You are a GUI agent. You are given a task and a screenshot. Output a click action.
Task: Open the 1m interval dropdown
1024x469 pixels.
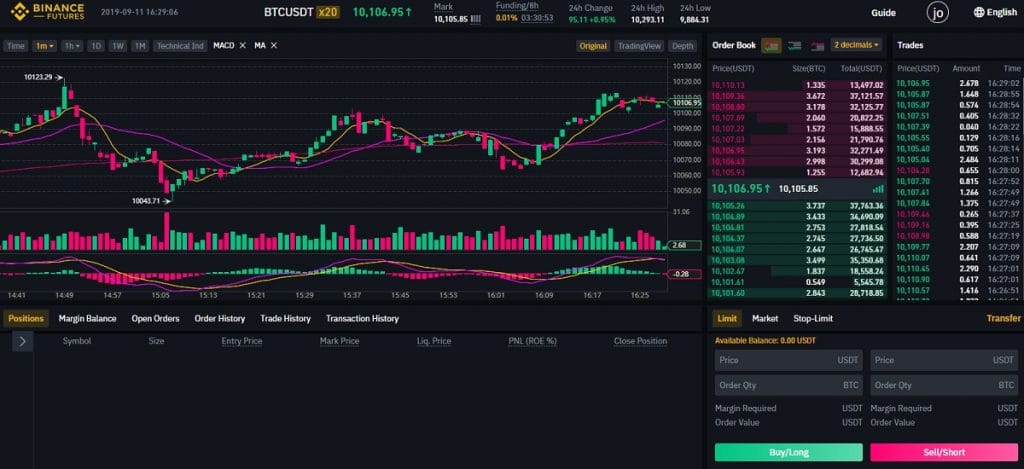click(45, 46)
